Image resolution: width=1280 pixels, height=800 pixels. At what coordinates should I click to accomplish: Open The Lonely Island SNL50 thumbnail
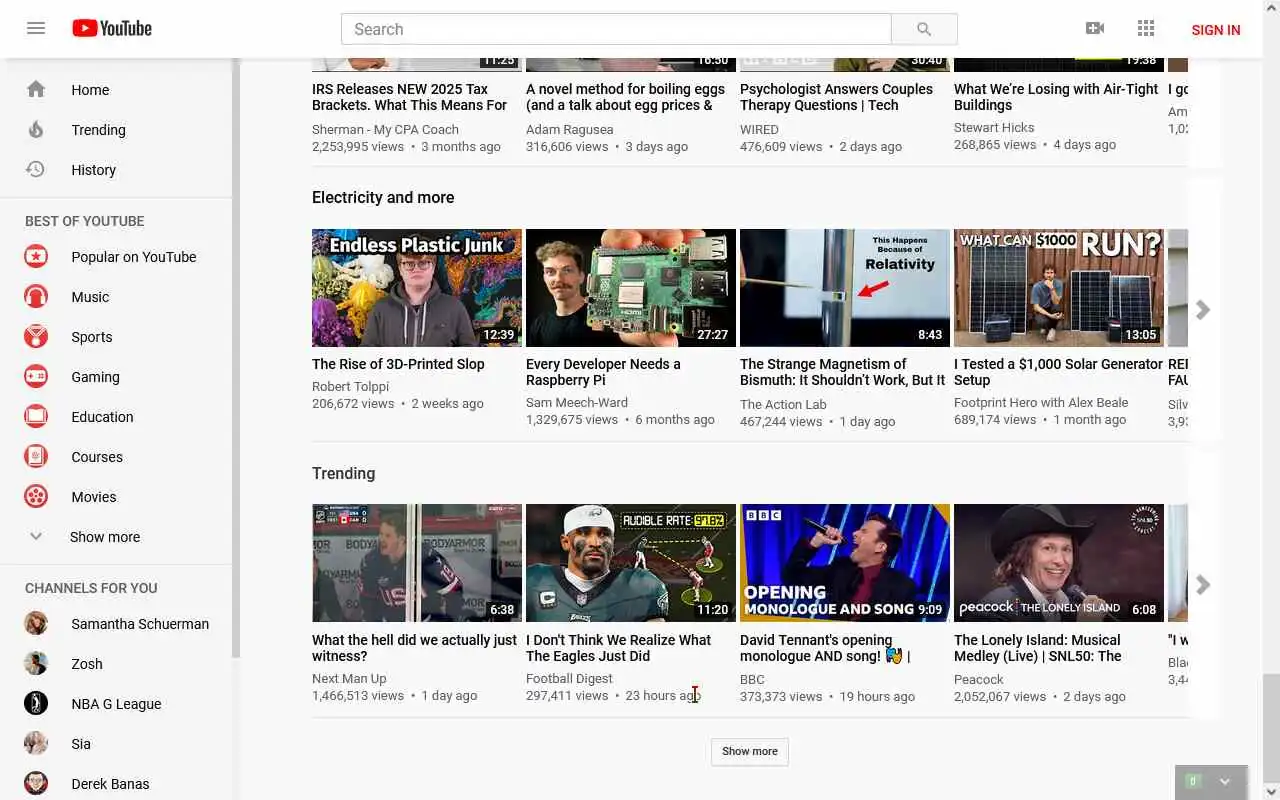[x=1059, y=563]
